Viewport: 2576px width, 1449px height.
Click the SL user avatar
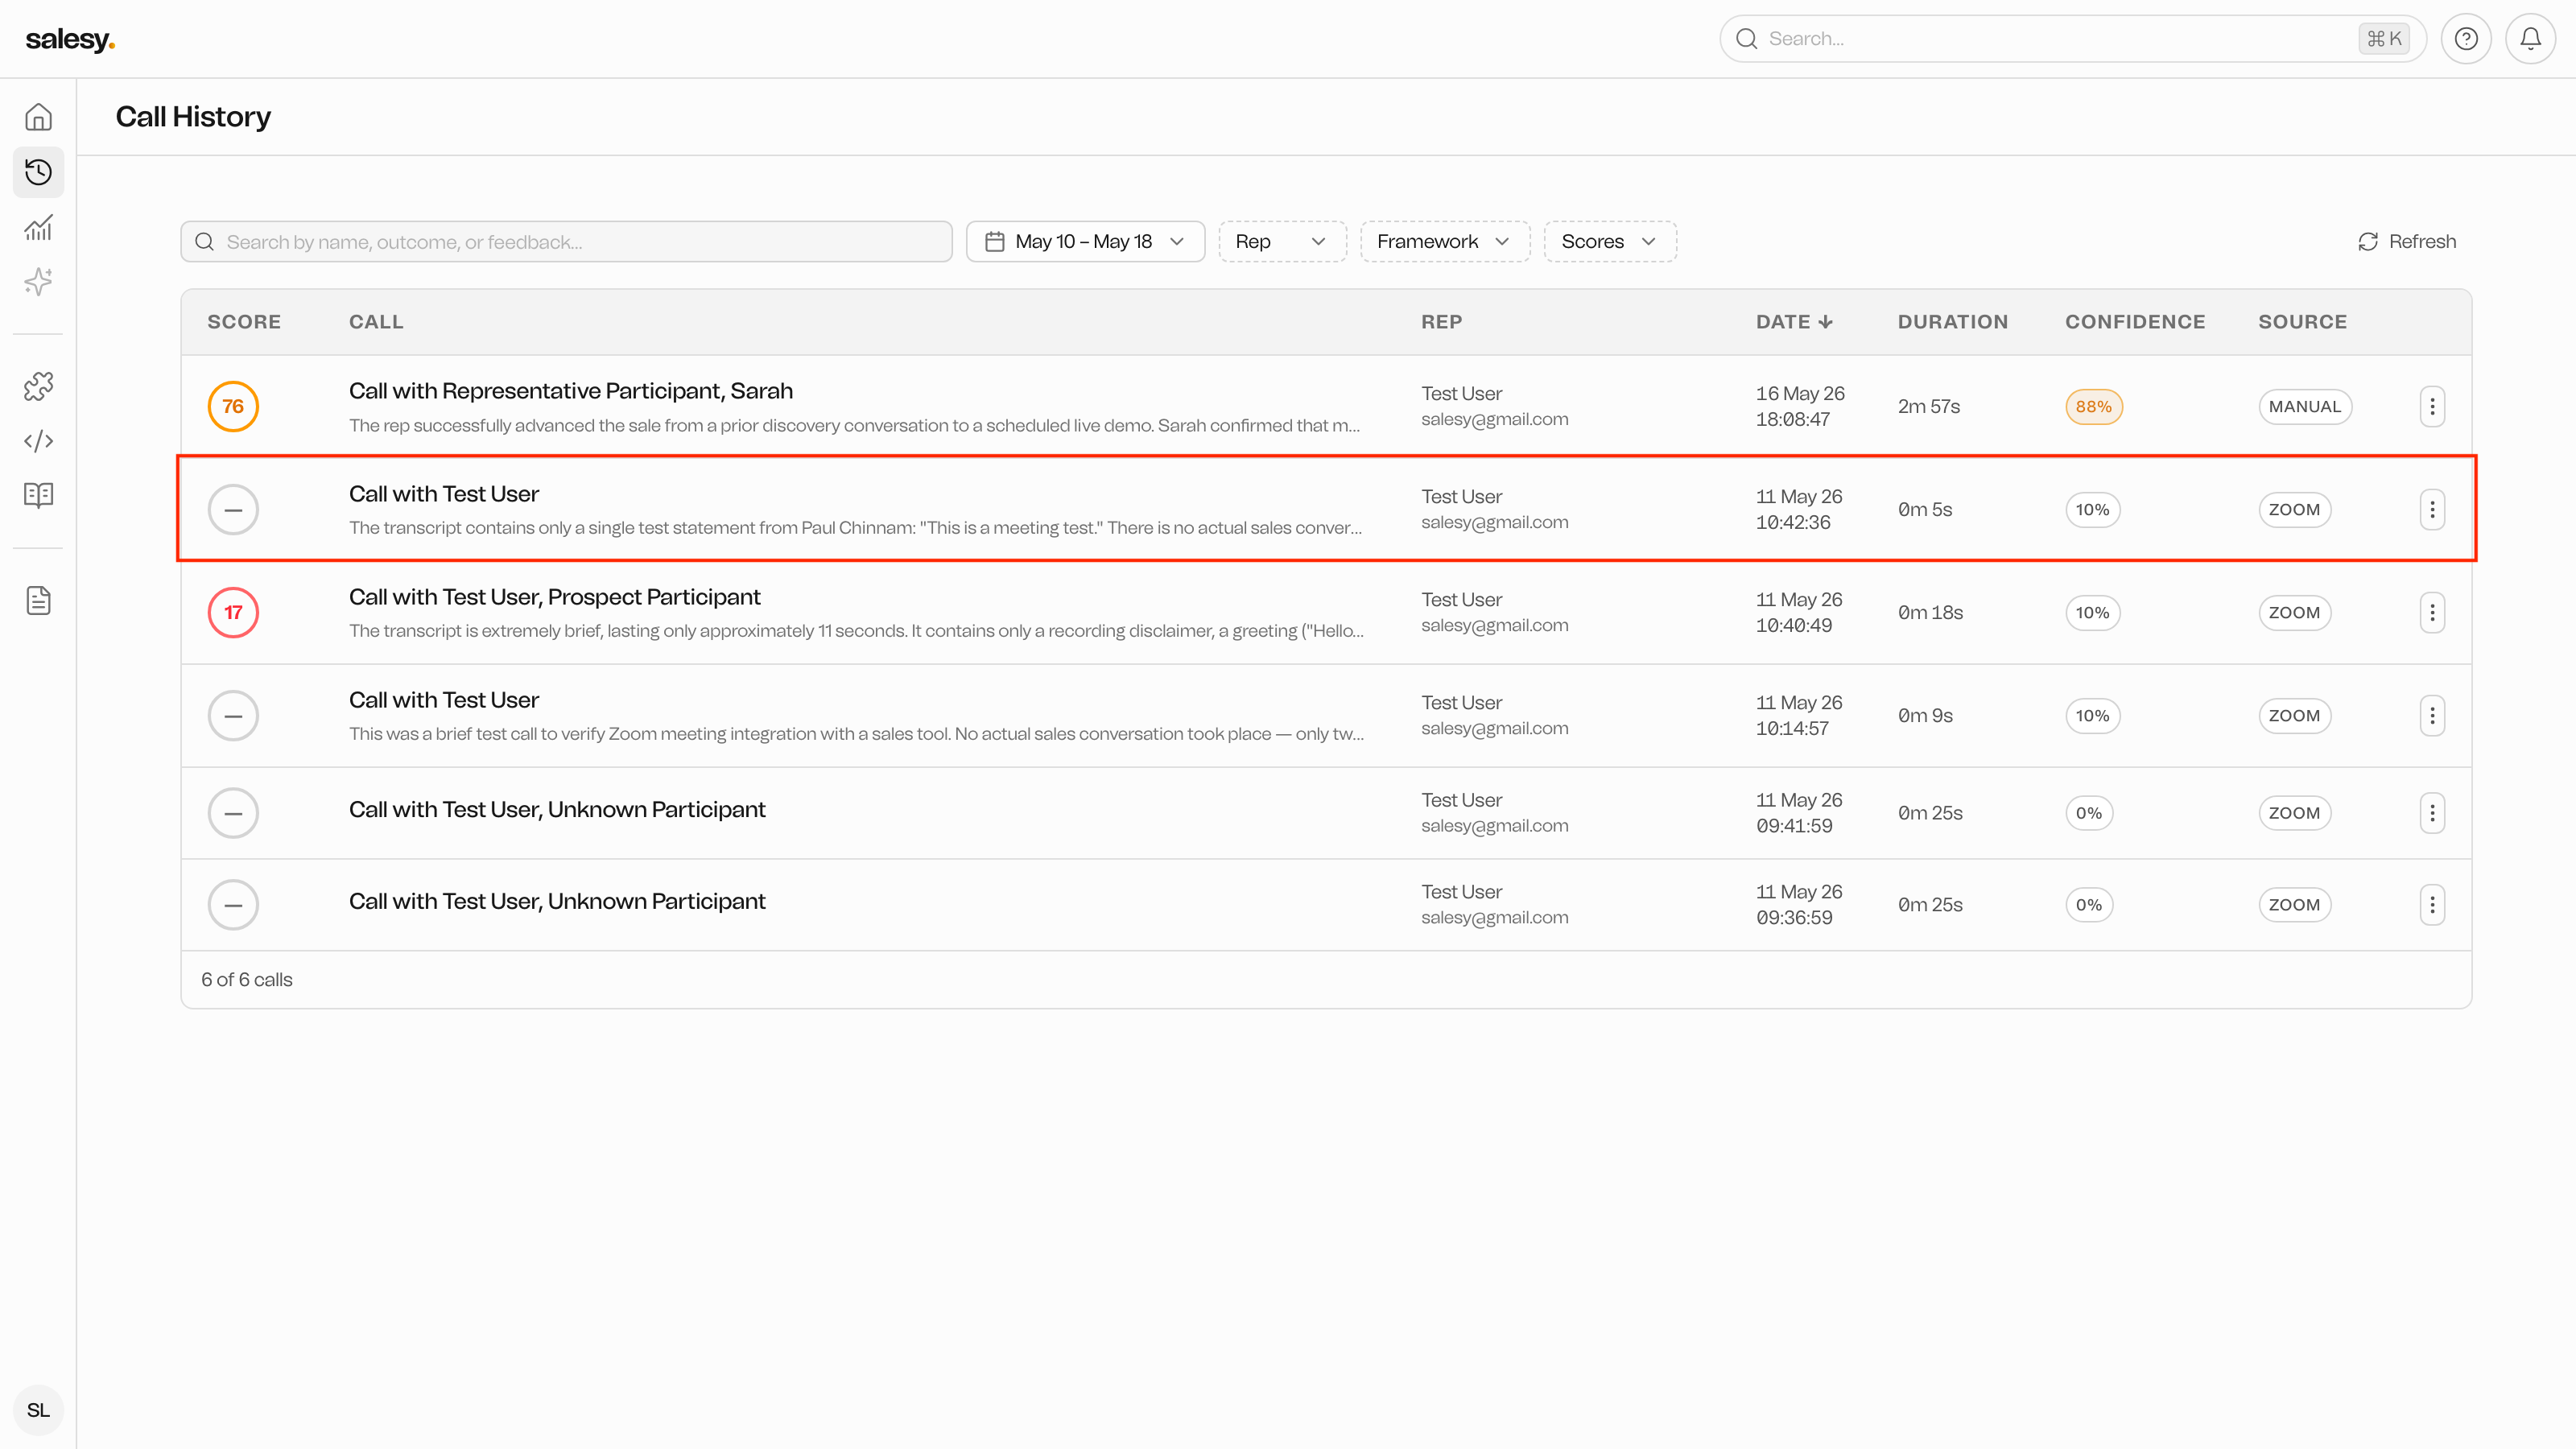[x=38, y=1410]
